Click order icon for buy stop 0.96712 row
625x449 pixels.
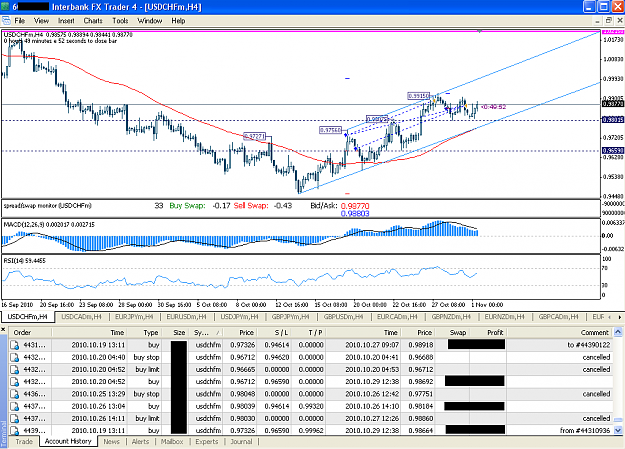click(15, 357)
